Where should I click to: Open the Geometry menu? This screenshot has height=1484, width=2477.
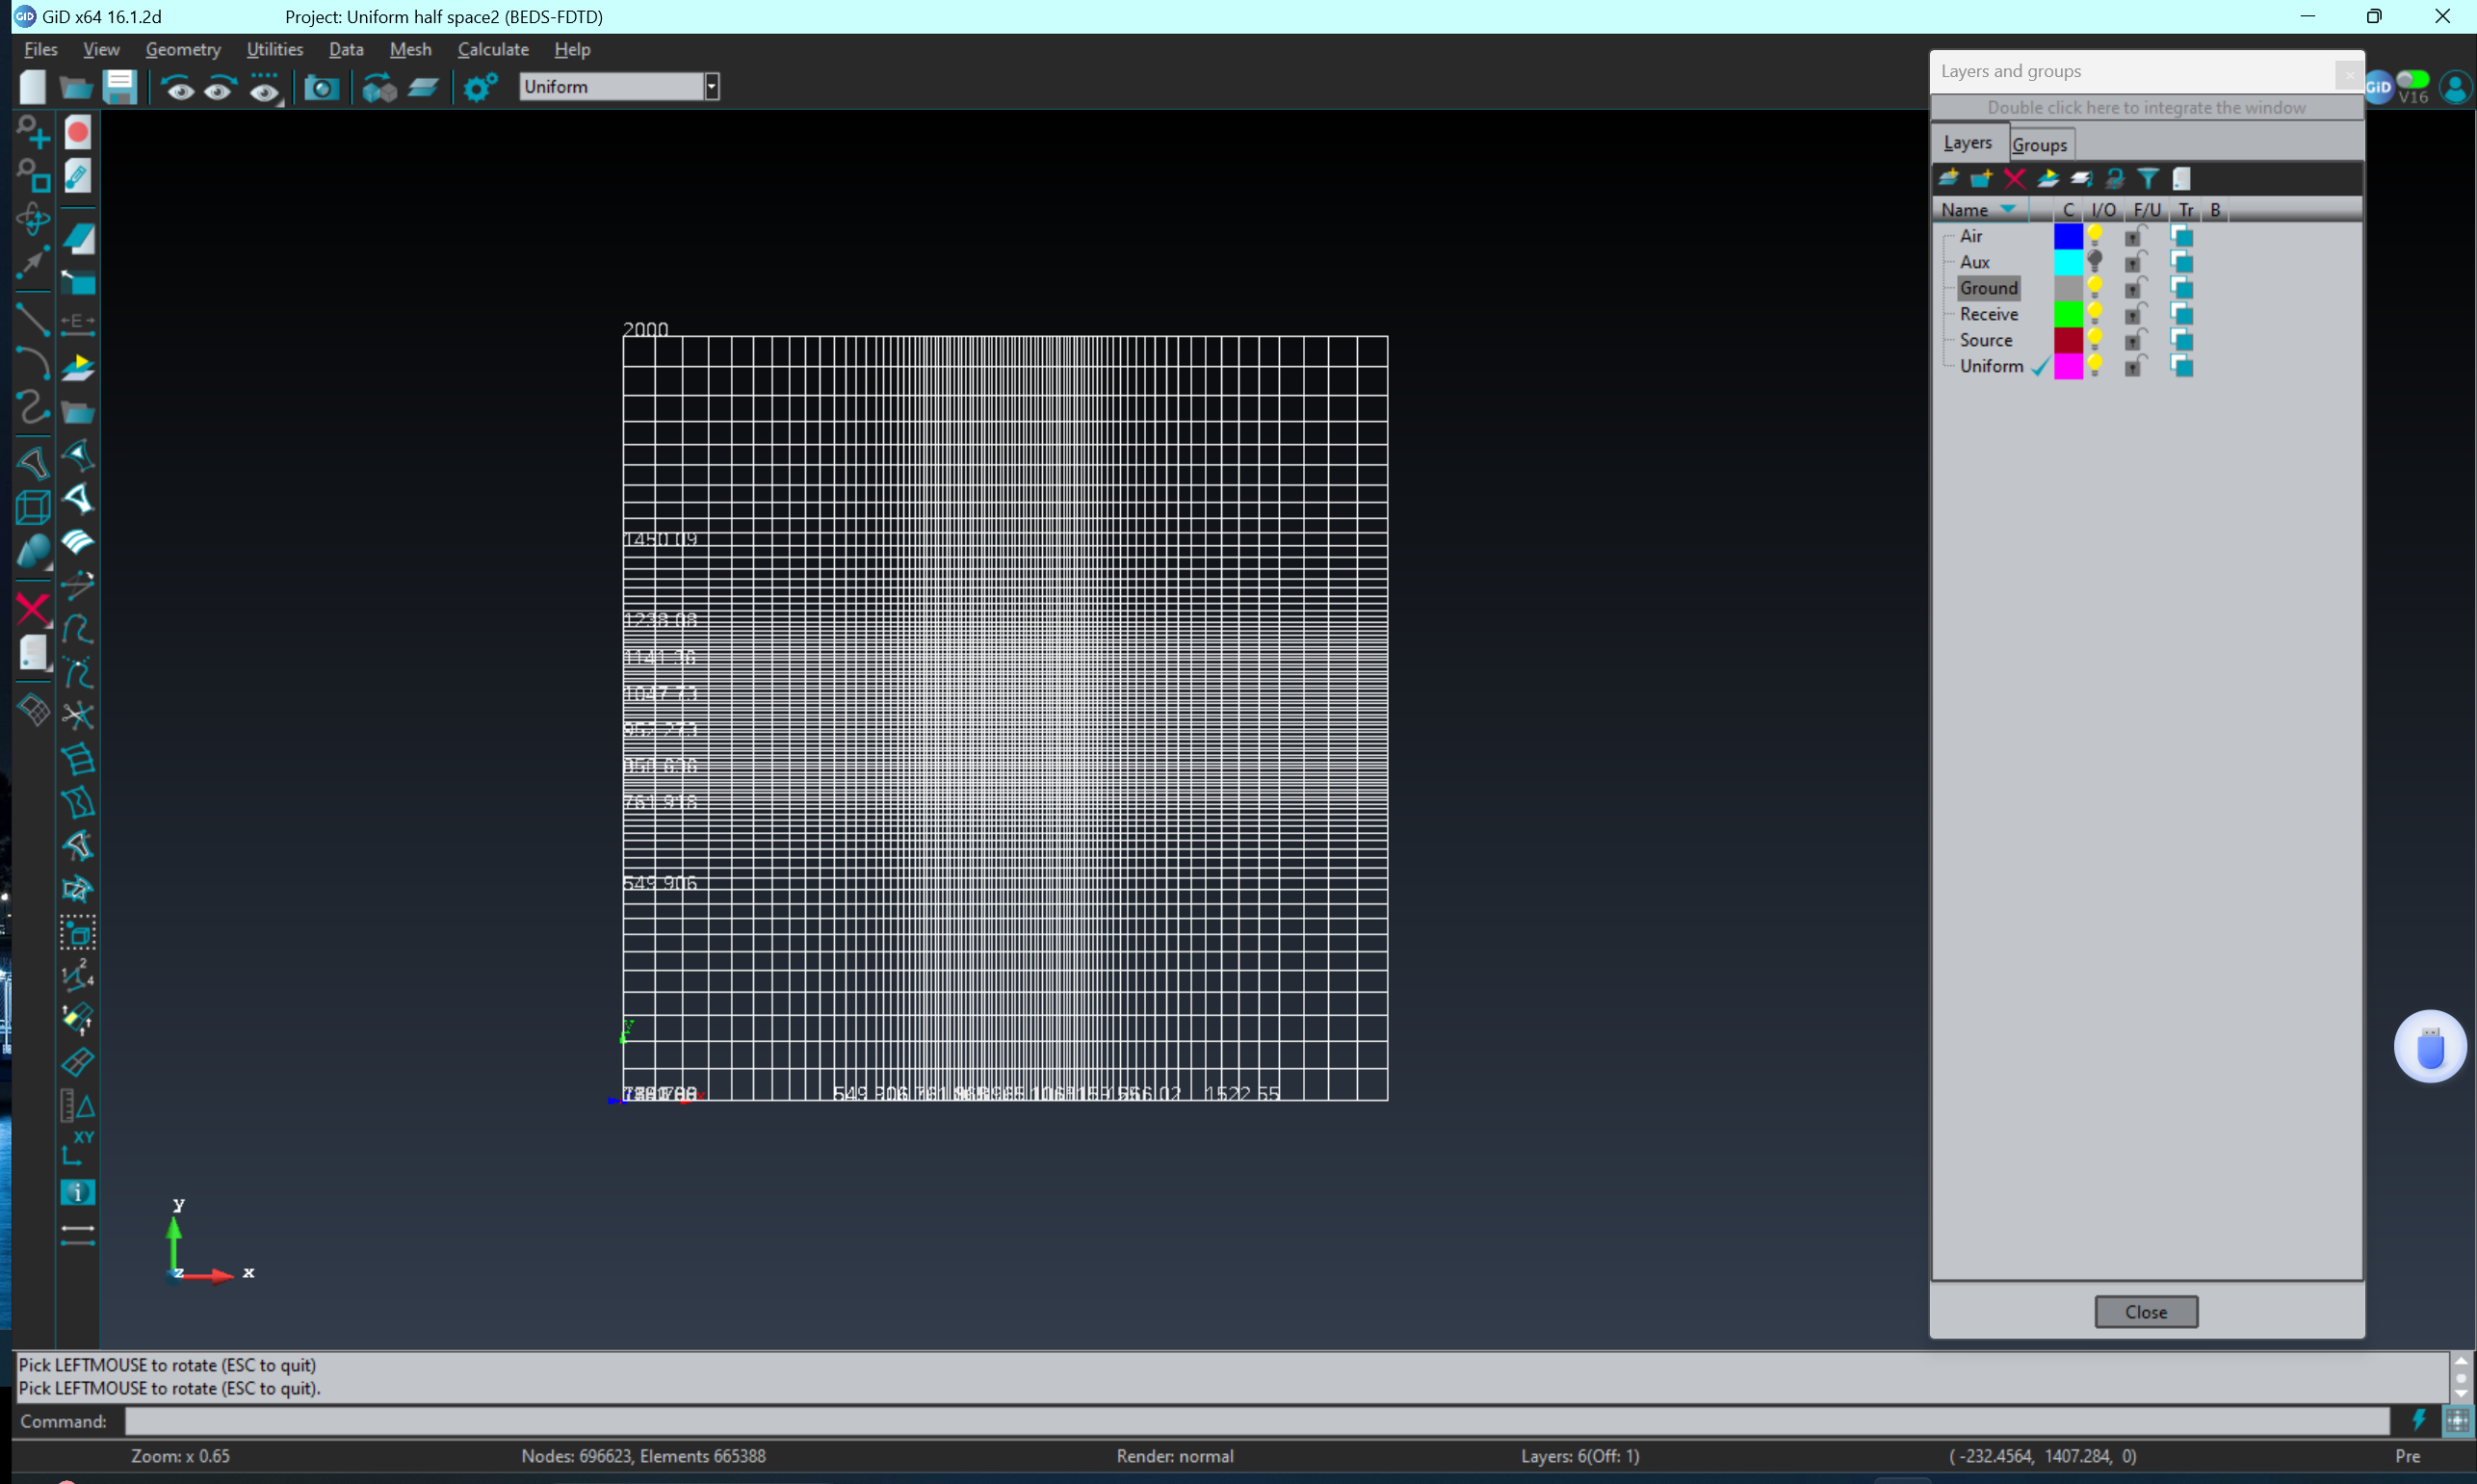pos(182,48)
